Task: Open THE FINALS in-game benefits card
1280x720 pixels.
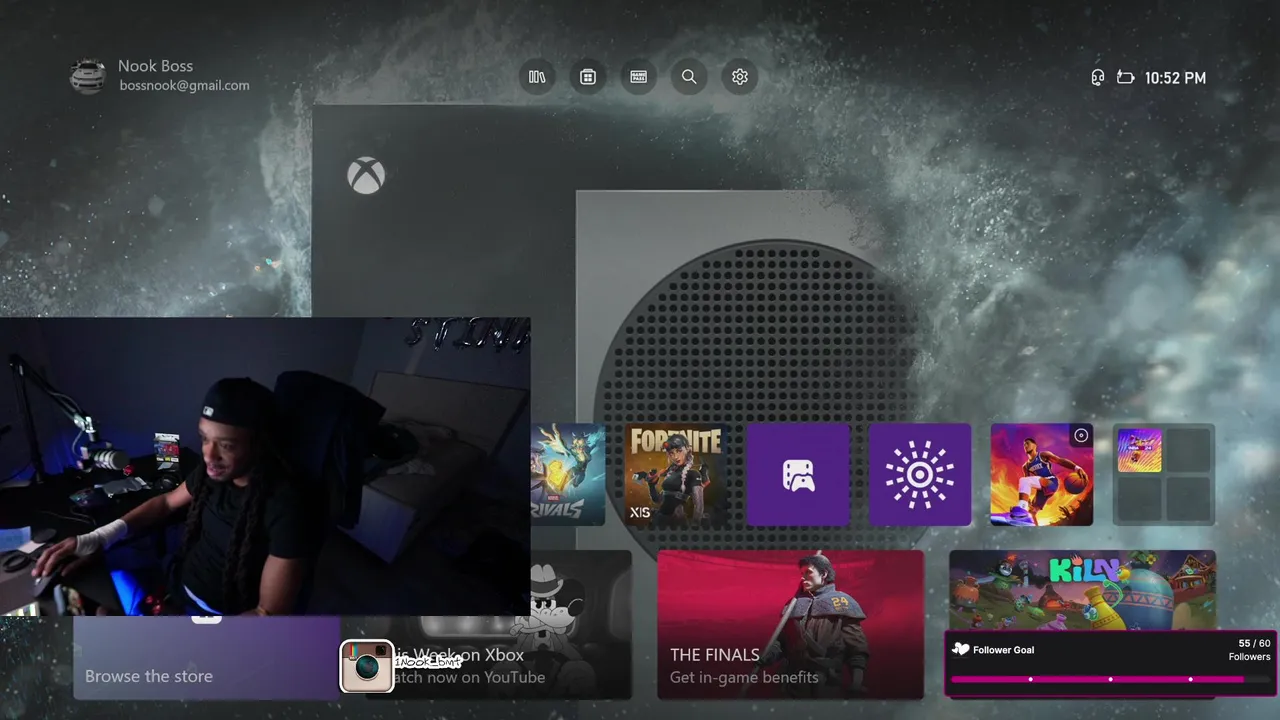Action: click(x=791, y=624)
